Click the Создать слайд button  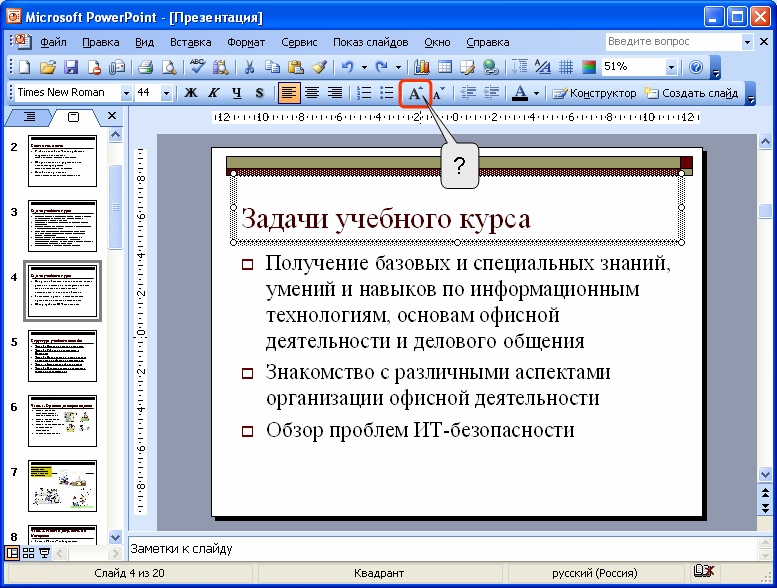point(691,93)
